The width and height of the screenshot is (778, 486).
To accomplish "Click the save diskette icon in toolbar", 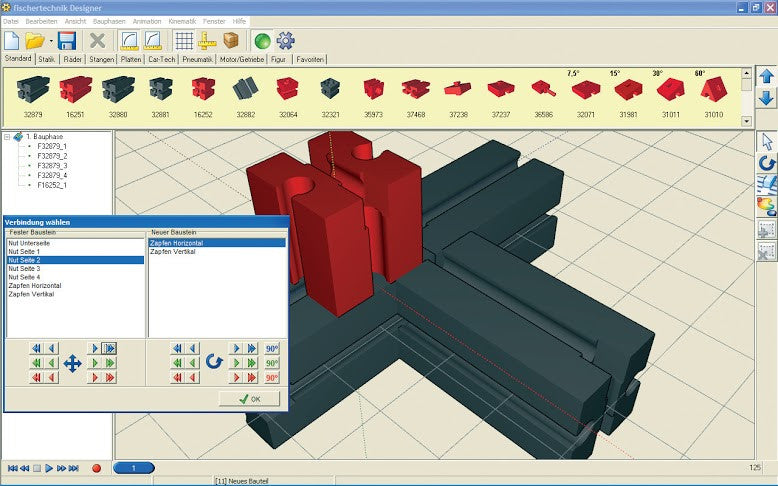I will (x=67, y=41).
